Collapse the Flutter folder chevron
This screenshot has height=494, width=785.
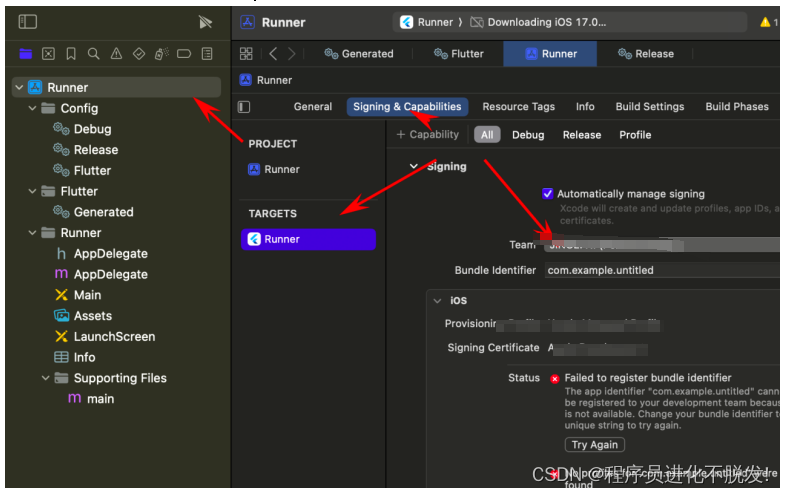(x=32, y=191)
